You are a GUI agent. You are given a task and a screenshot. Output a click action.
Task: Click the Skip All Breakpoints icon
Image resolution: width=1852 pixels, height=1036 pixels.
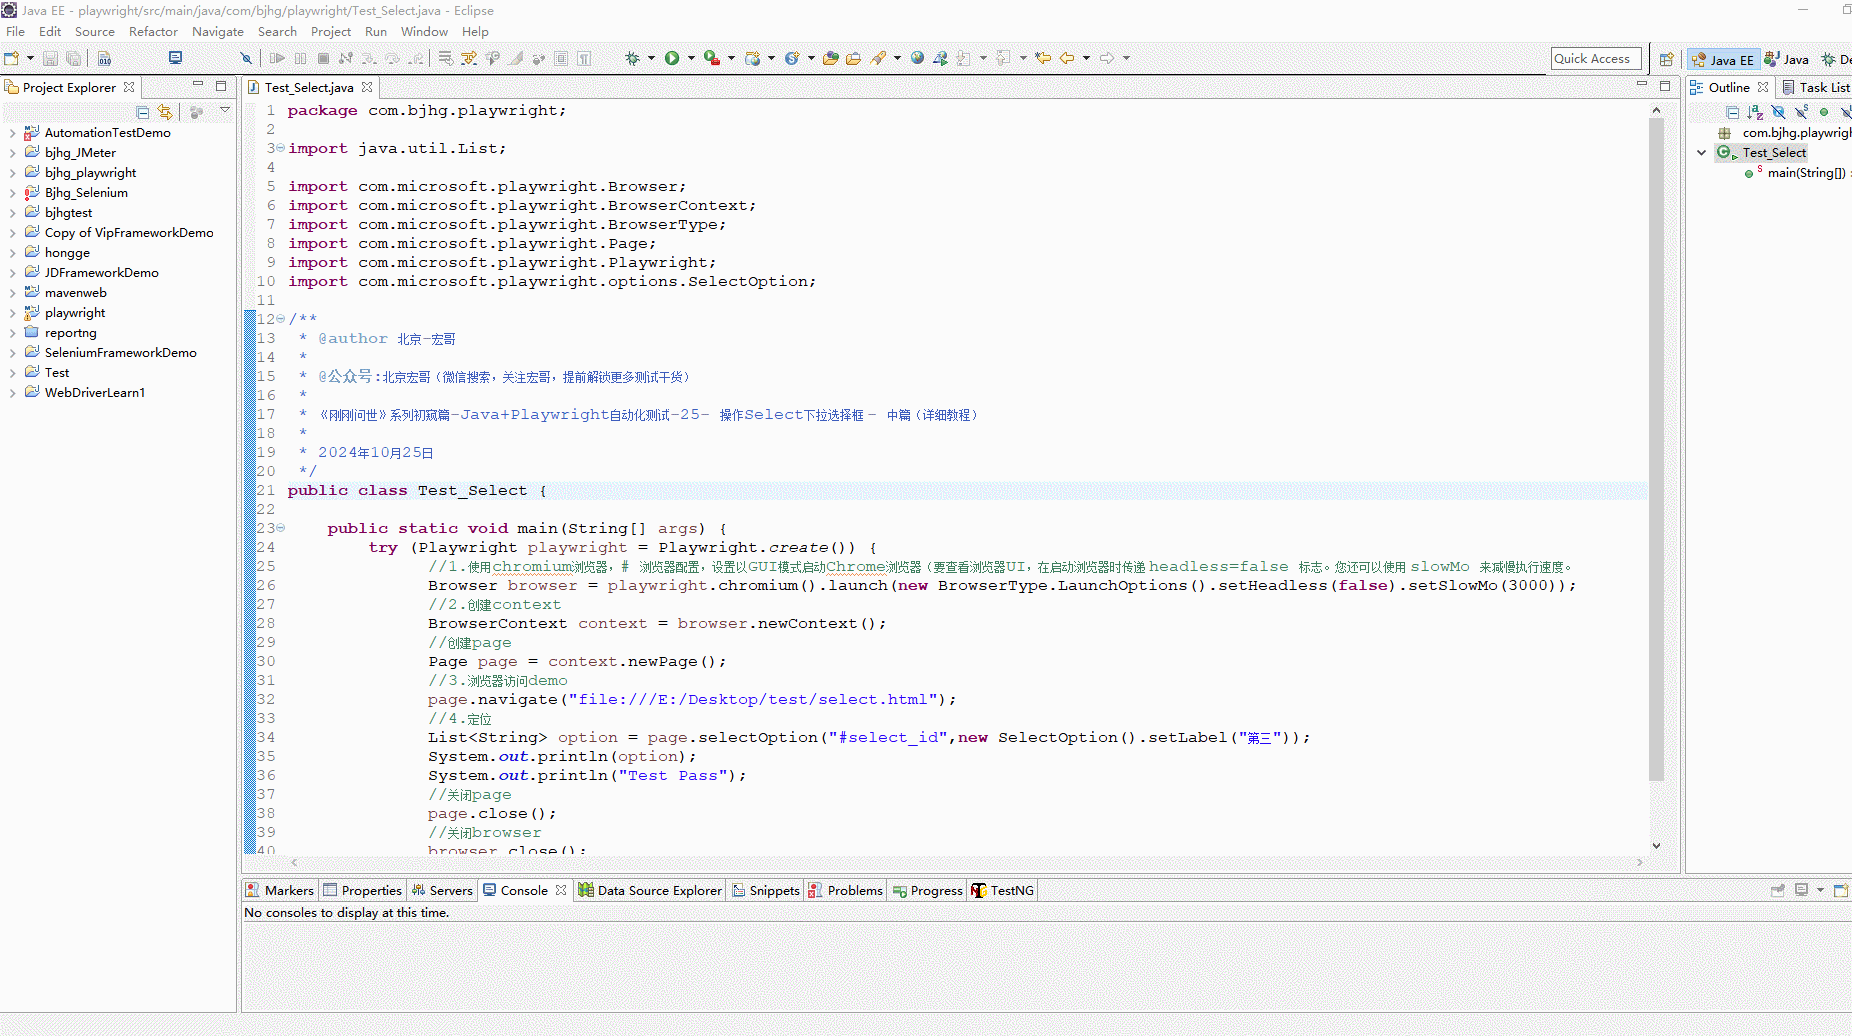246,58
